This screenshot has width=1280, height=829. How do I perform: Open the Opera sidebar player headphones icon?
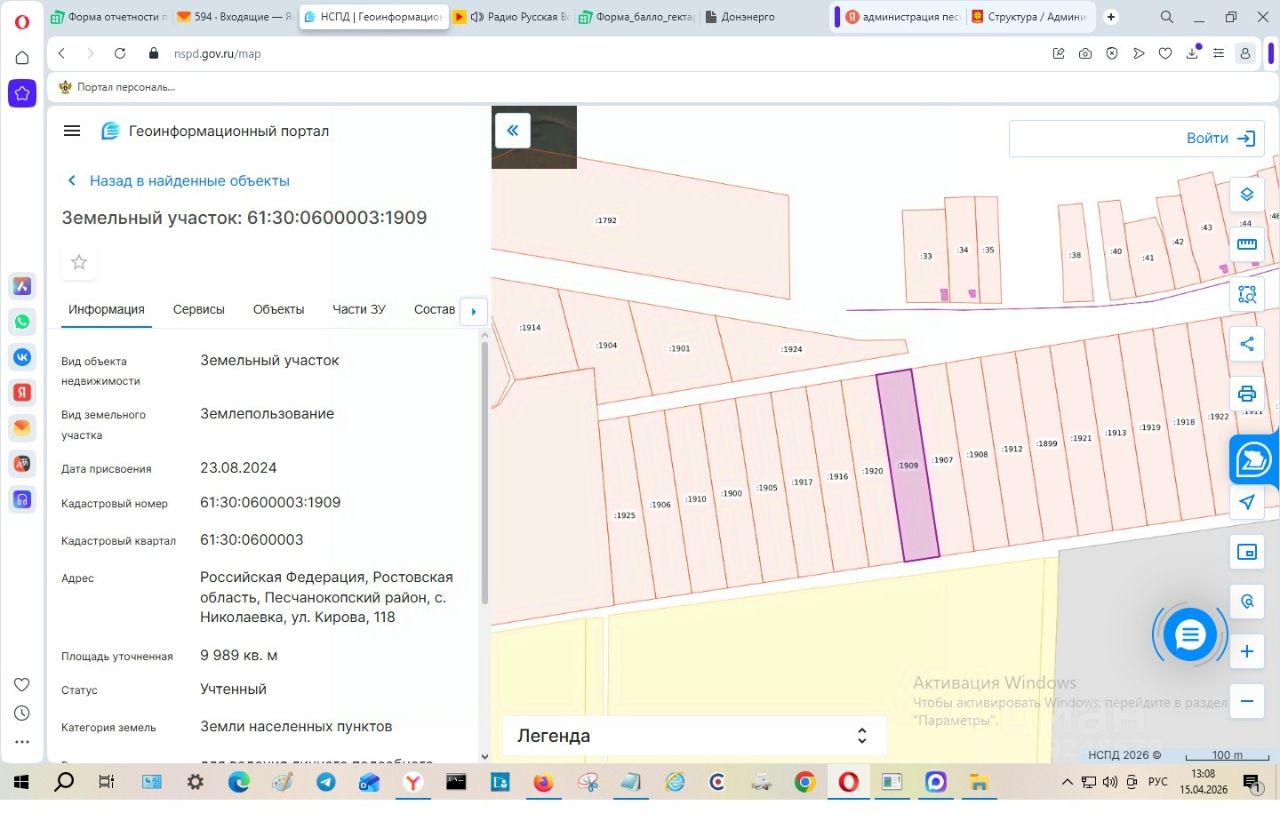[x=22, y=499]
